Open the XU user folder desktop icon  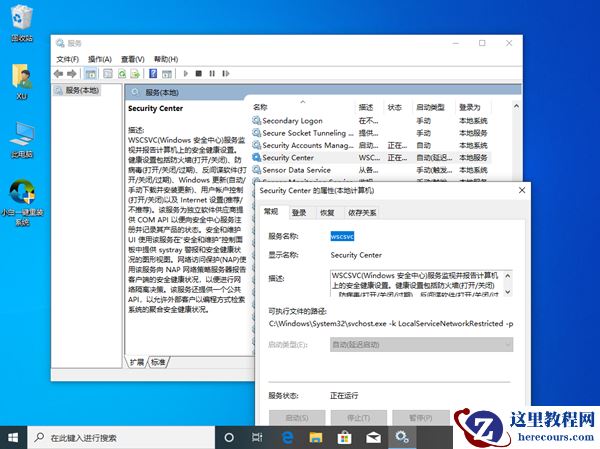pyautogui.click(x=22, y=82)
